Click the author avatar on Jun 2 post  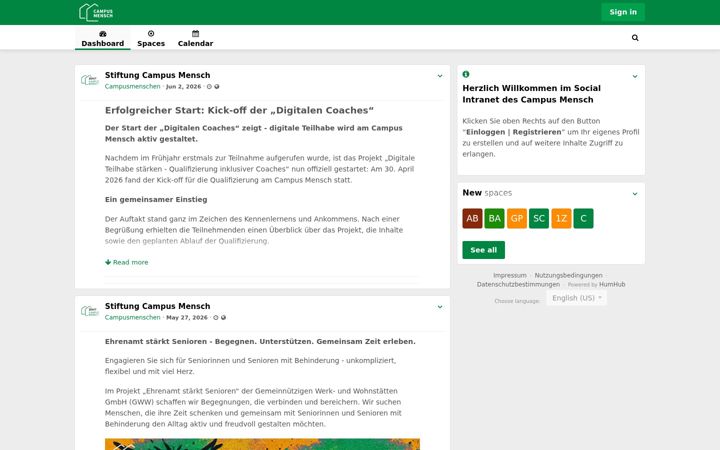coord(90,80)
